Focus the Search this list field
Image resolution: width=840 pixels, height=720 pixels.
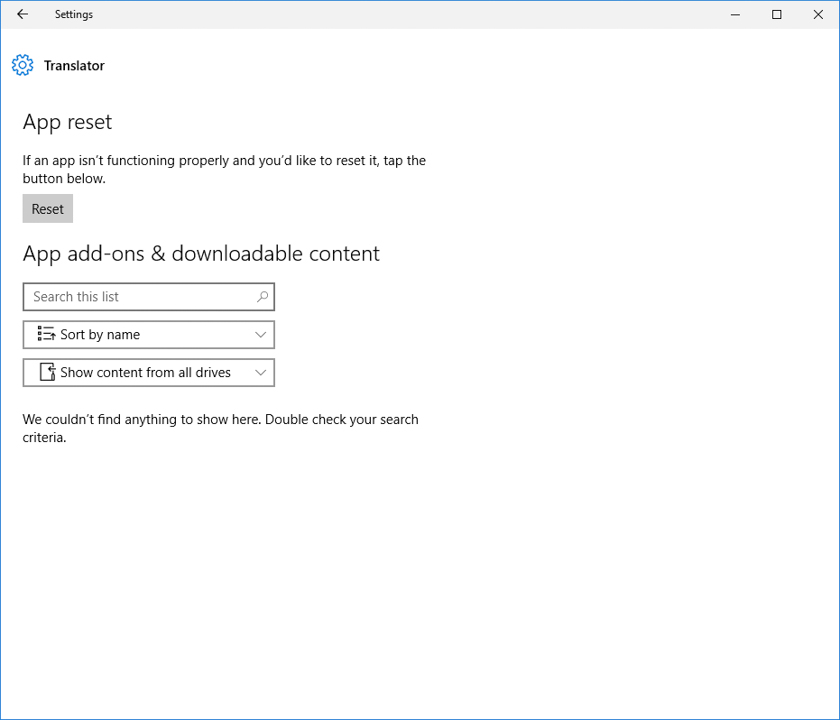point(140,297)
